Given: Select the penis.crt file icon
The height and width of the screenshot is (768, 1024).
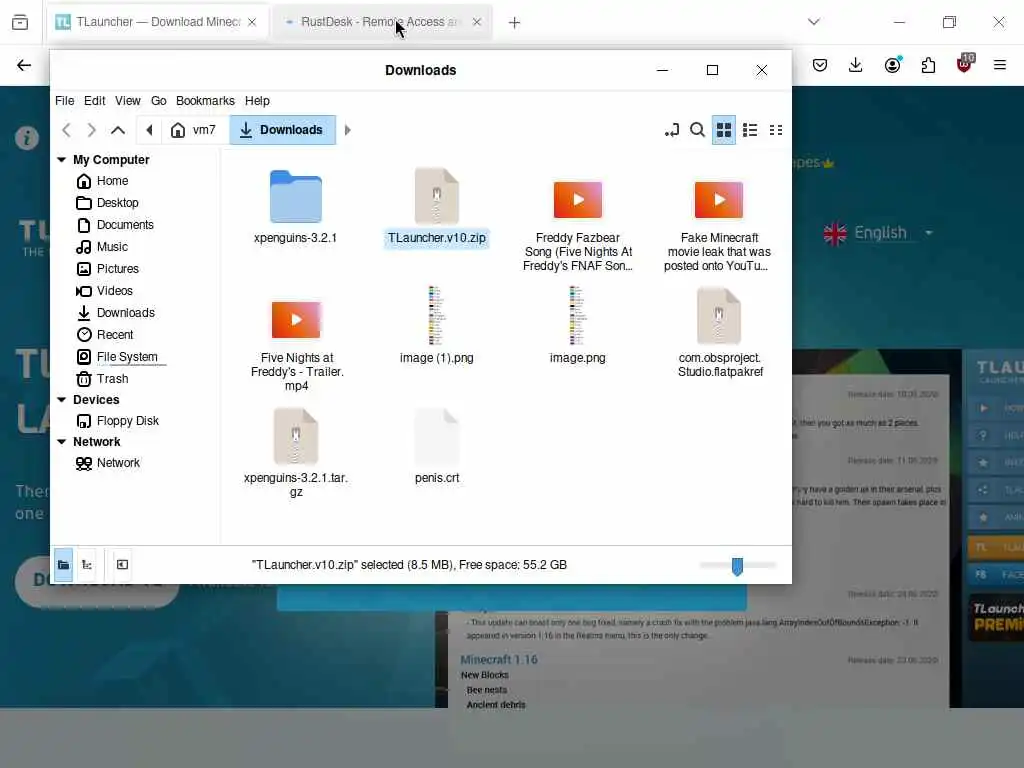Looking at the screenshot, I should (436, 436).
